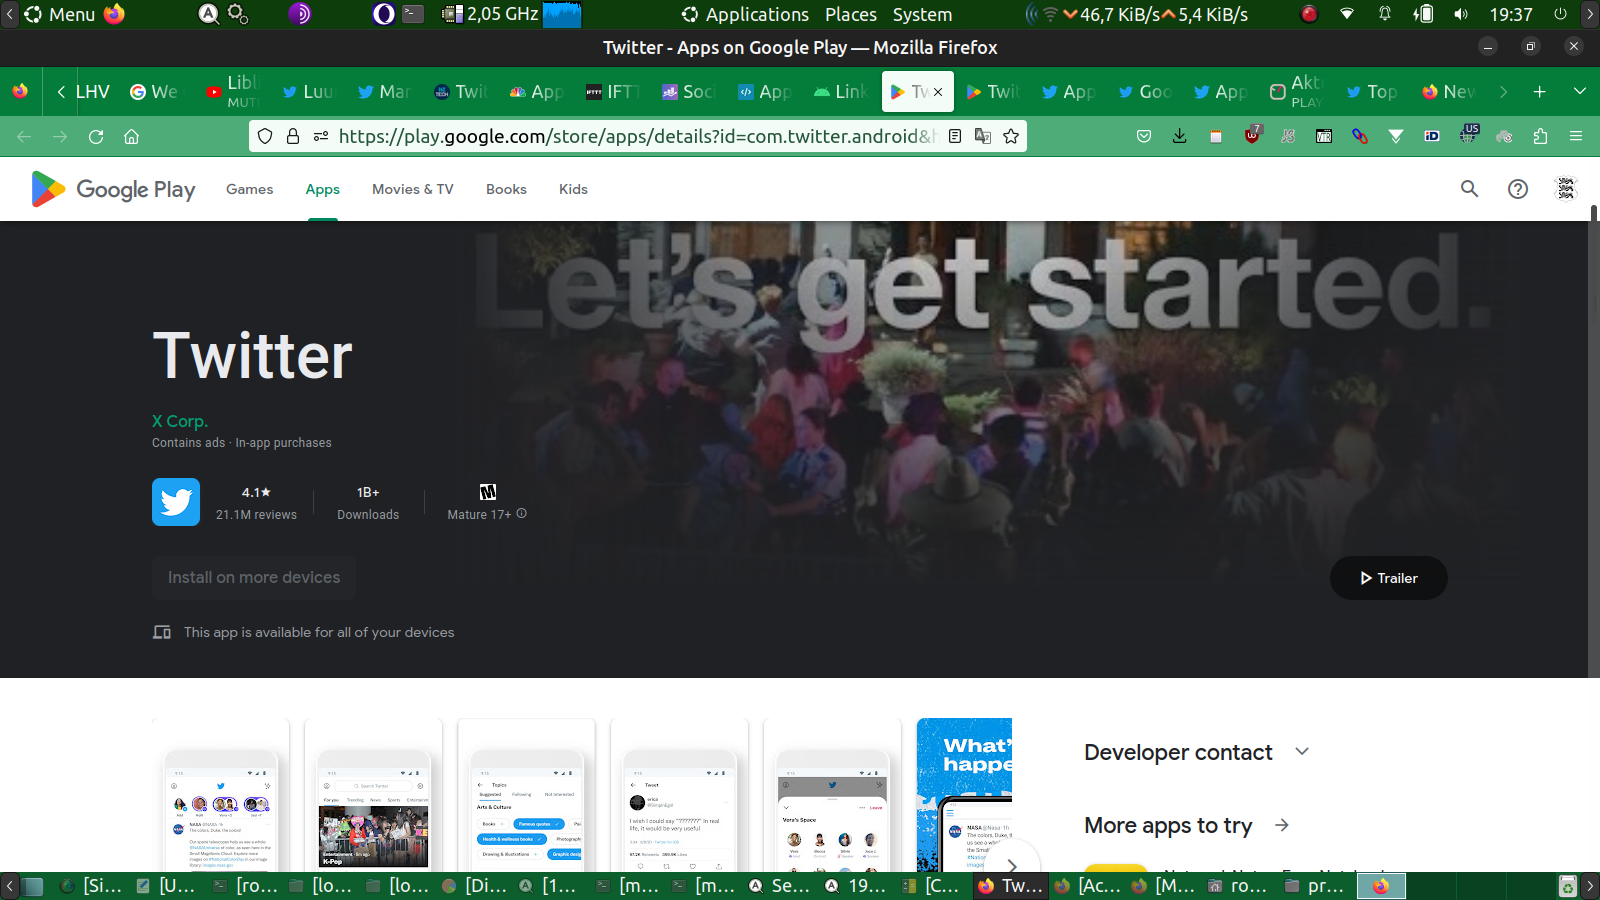Switch to the Top browser tab

[1372, 92]
